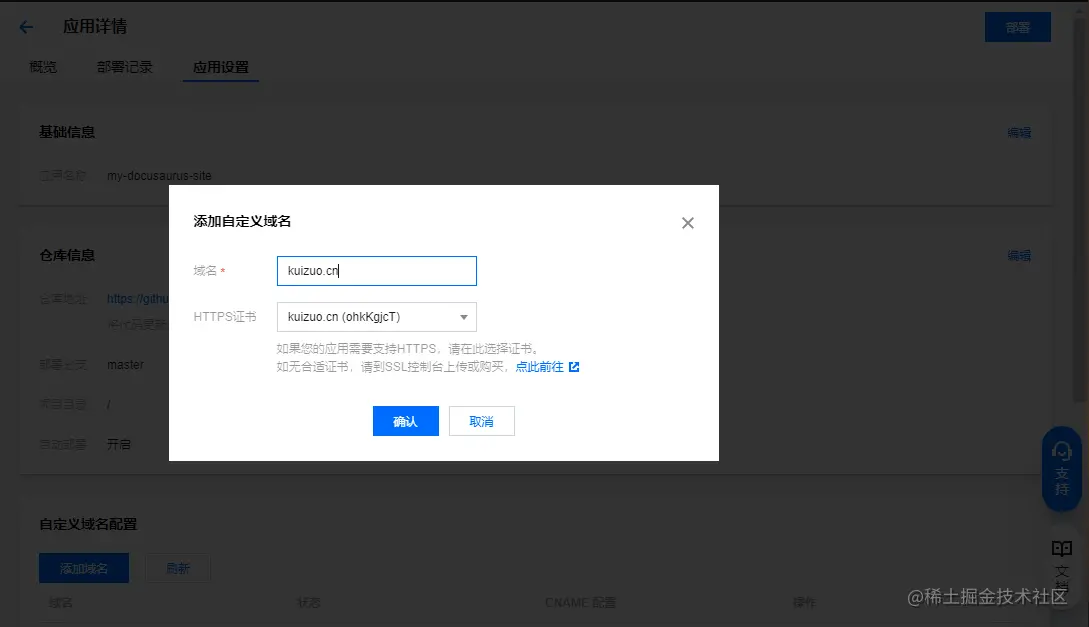Switch to the 部署记录 tab
Screen dimensions: 1089x627
tap(124, 67)
